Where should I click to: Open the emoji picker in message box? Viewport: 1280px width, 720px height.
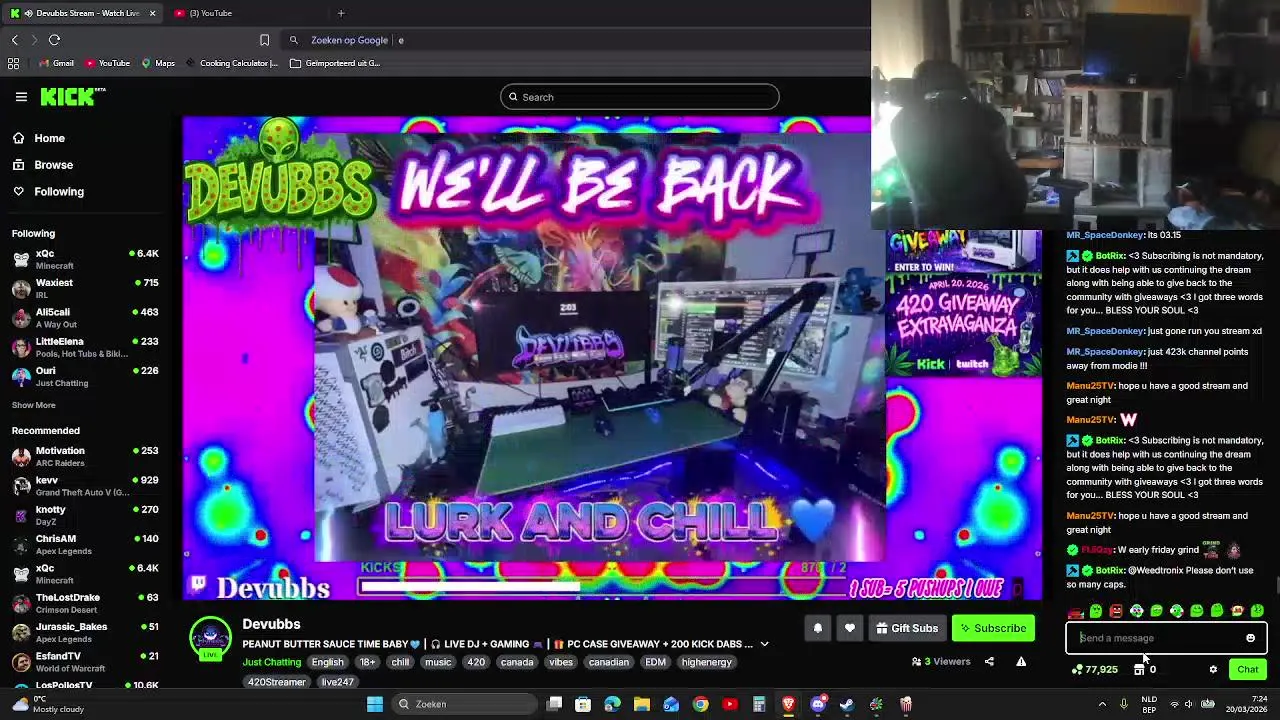1250,638
